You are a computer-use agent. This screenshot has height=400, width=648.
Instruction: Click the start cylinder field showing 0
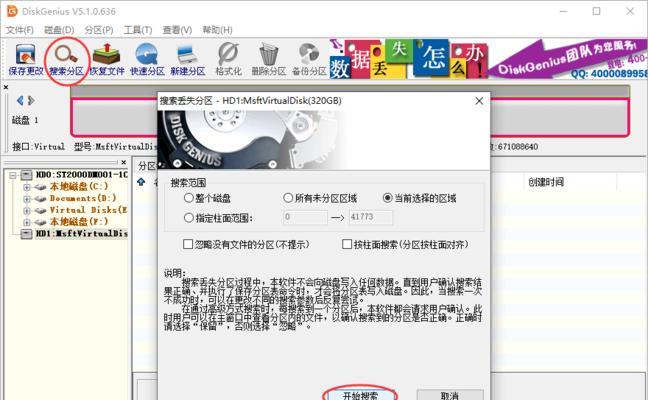(305, 217)
